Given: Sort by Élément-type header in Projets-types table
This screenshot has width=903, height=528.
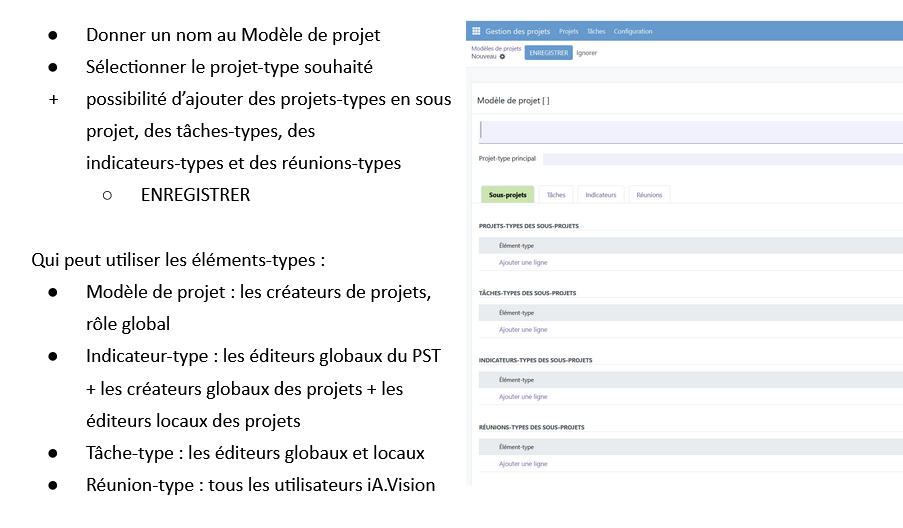Looking at the screenshot, I should [516, 245].
